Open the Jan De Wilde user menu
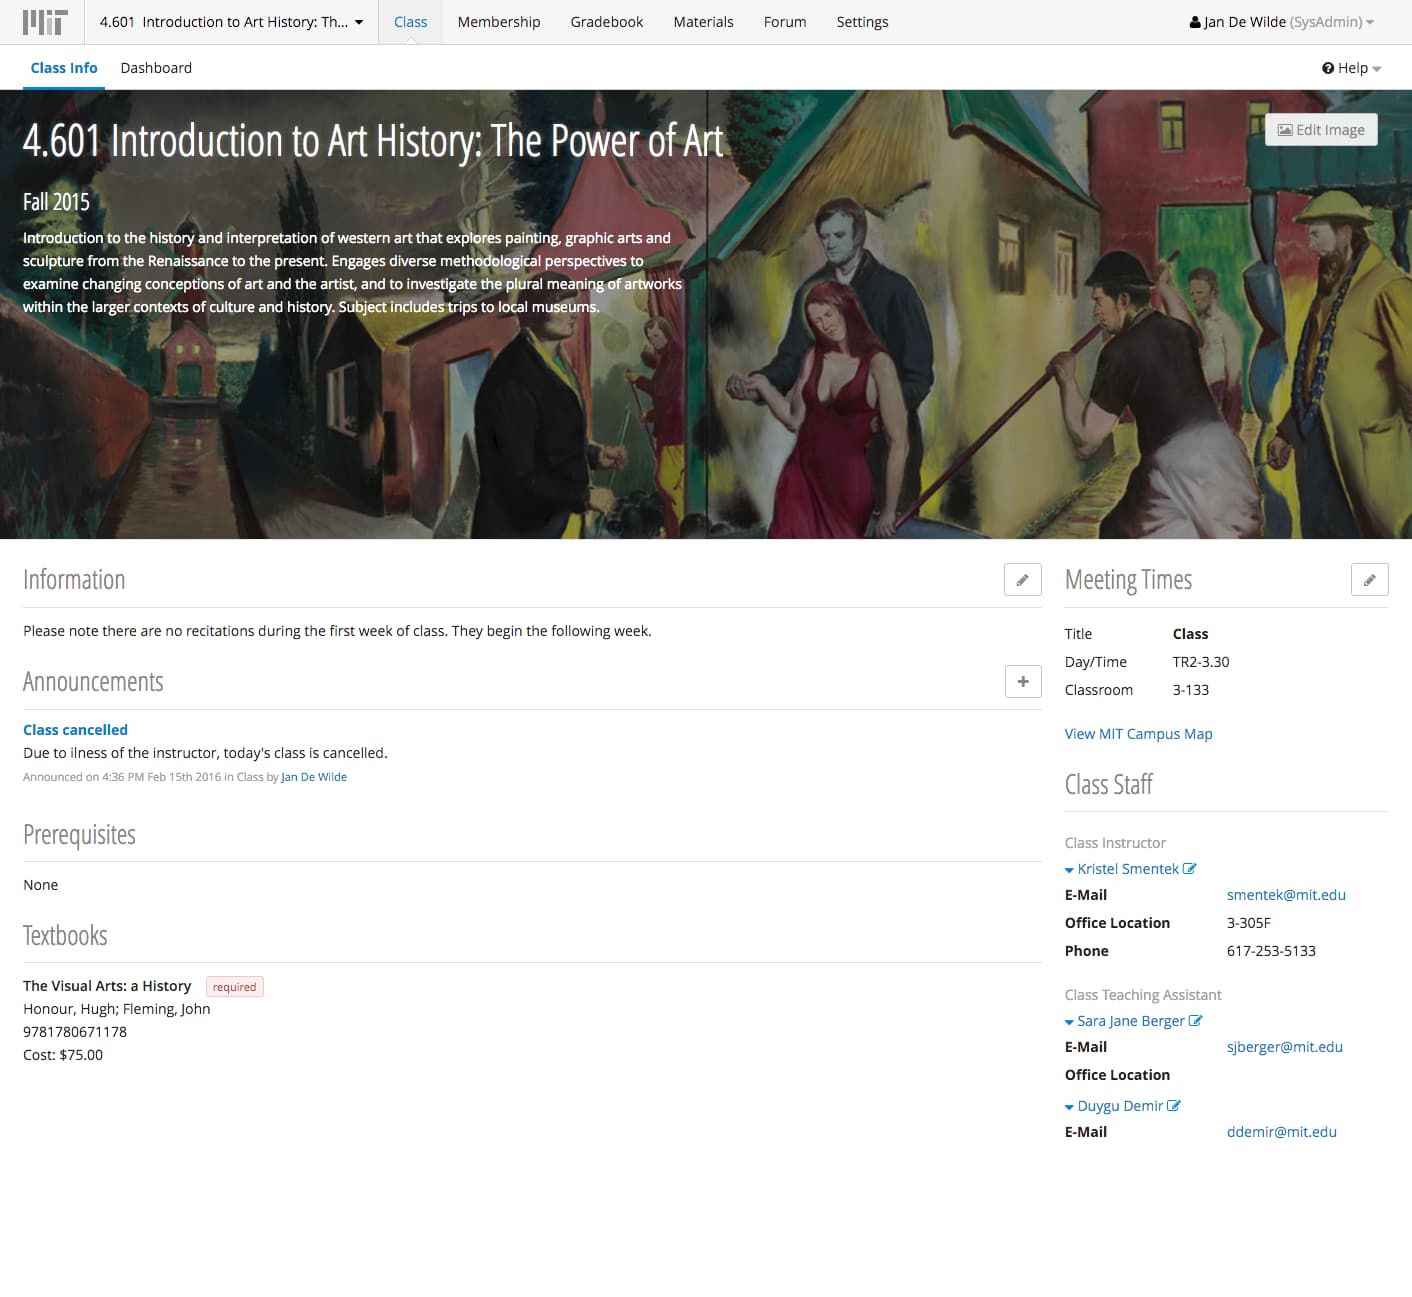Viewport: 1412px width, 1297px height. (1281, 22)
